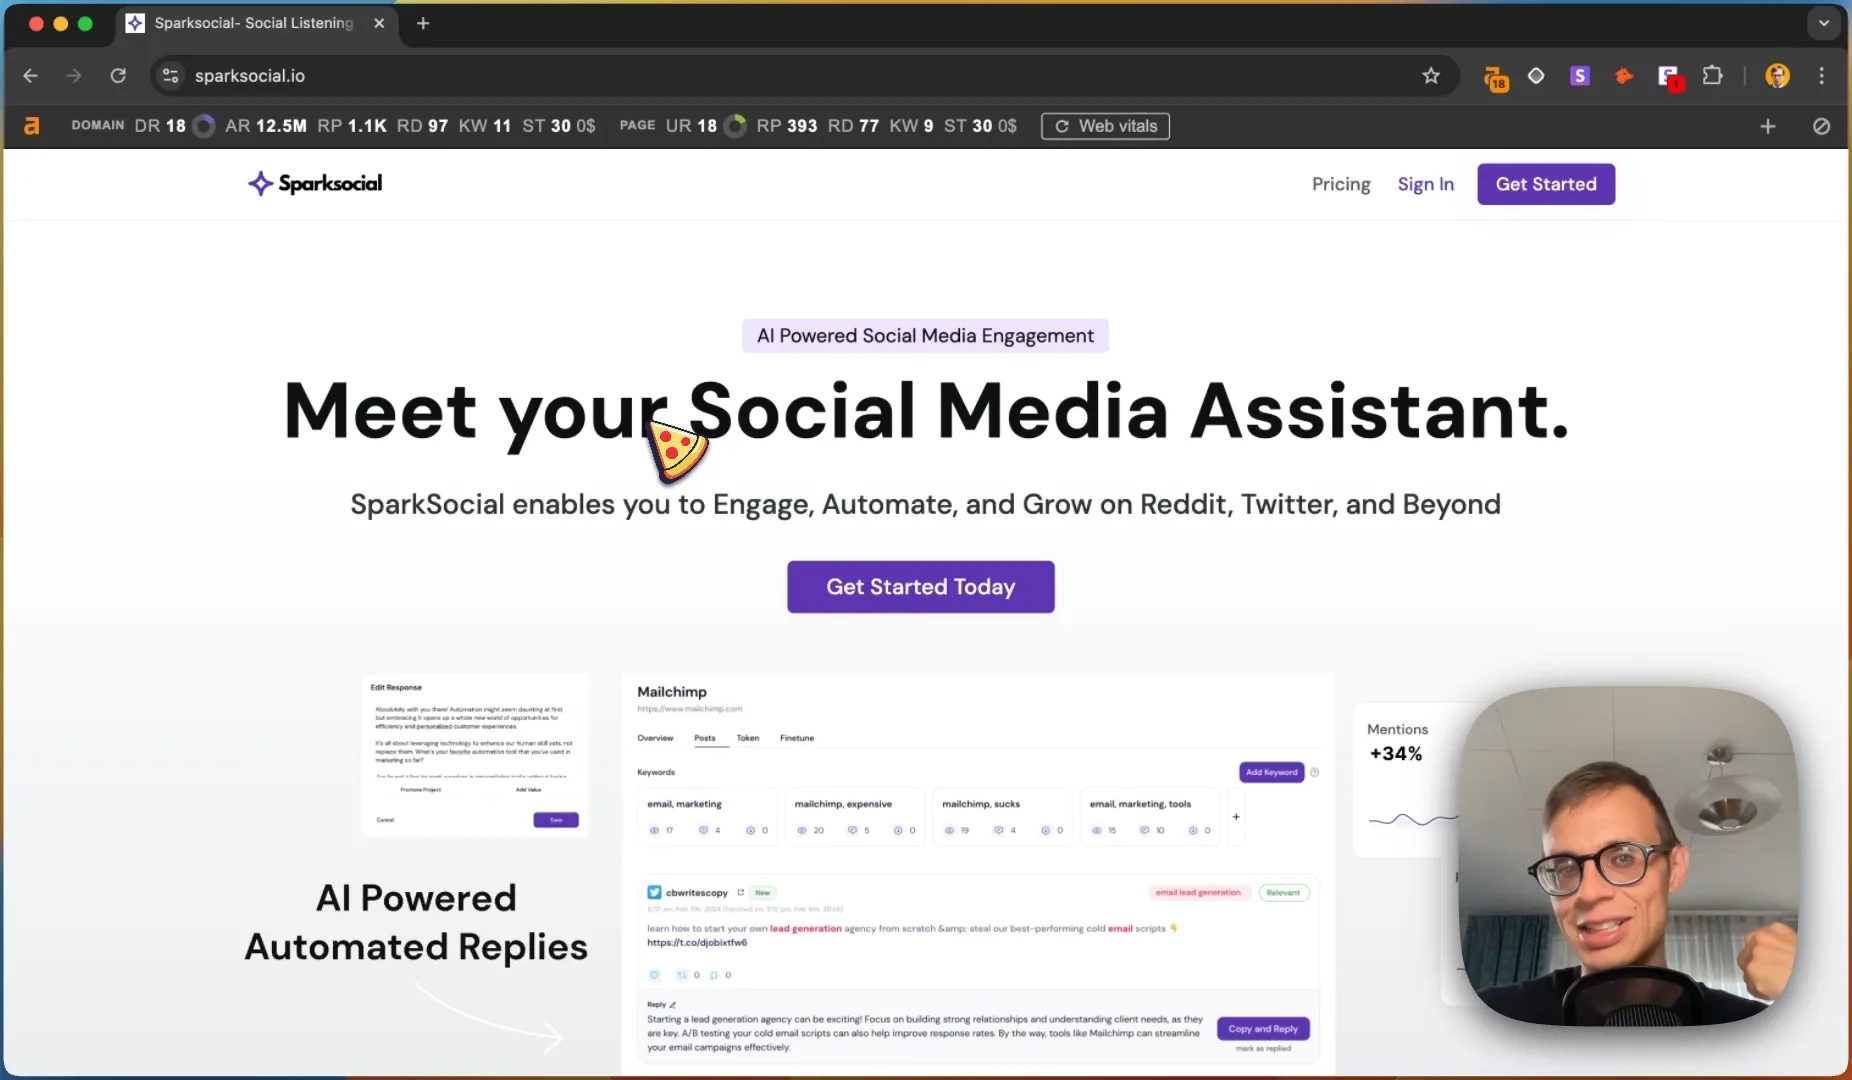This screenshot has width=1852, height=1080.
Task: Open the orange-red arrow extension
Action: [1624, 76]
